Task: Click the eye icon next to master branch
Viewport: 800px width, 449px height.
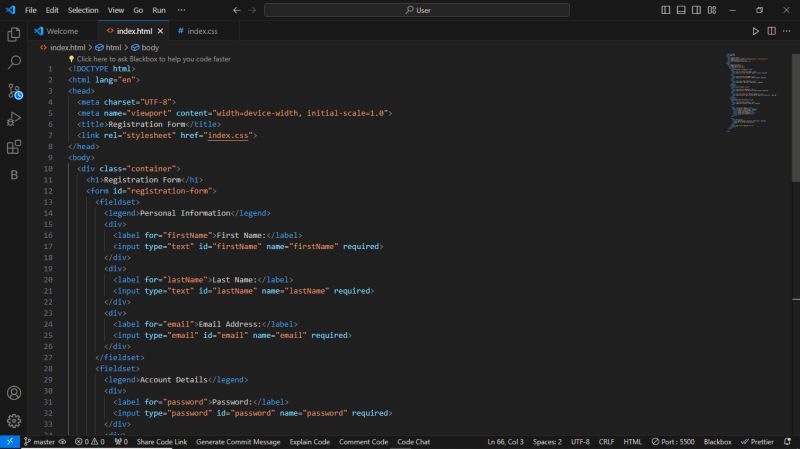Action: pos(62,442)
